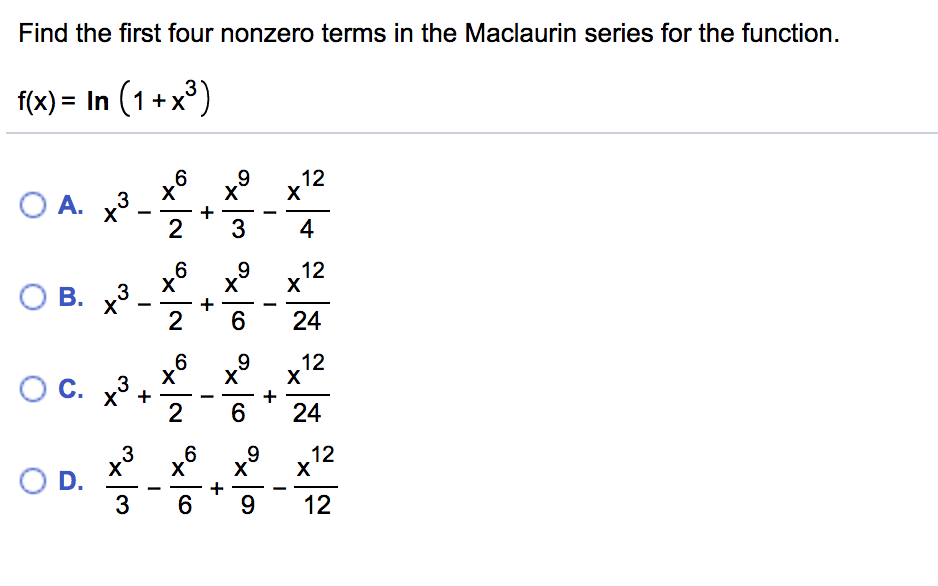Click the x³ term in option A
The image size is (938, 586).
(x=115, y=208)
